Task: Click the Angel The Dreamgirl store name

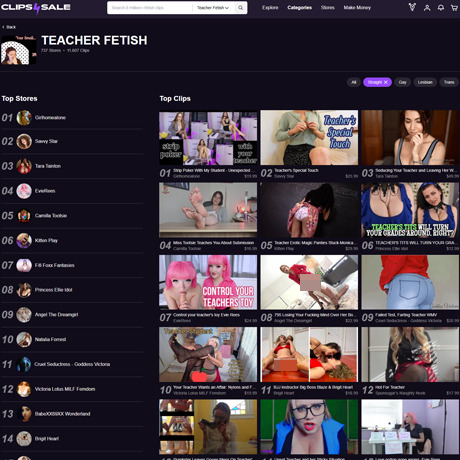Action: click(57, 315)
